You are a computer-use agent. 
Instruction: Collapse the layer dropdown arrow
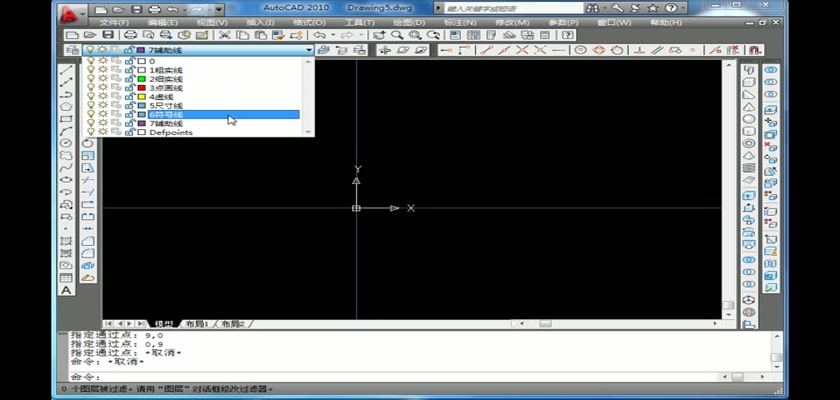pyautogui.click(x=309, y=50)
